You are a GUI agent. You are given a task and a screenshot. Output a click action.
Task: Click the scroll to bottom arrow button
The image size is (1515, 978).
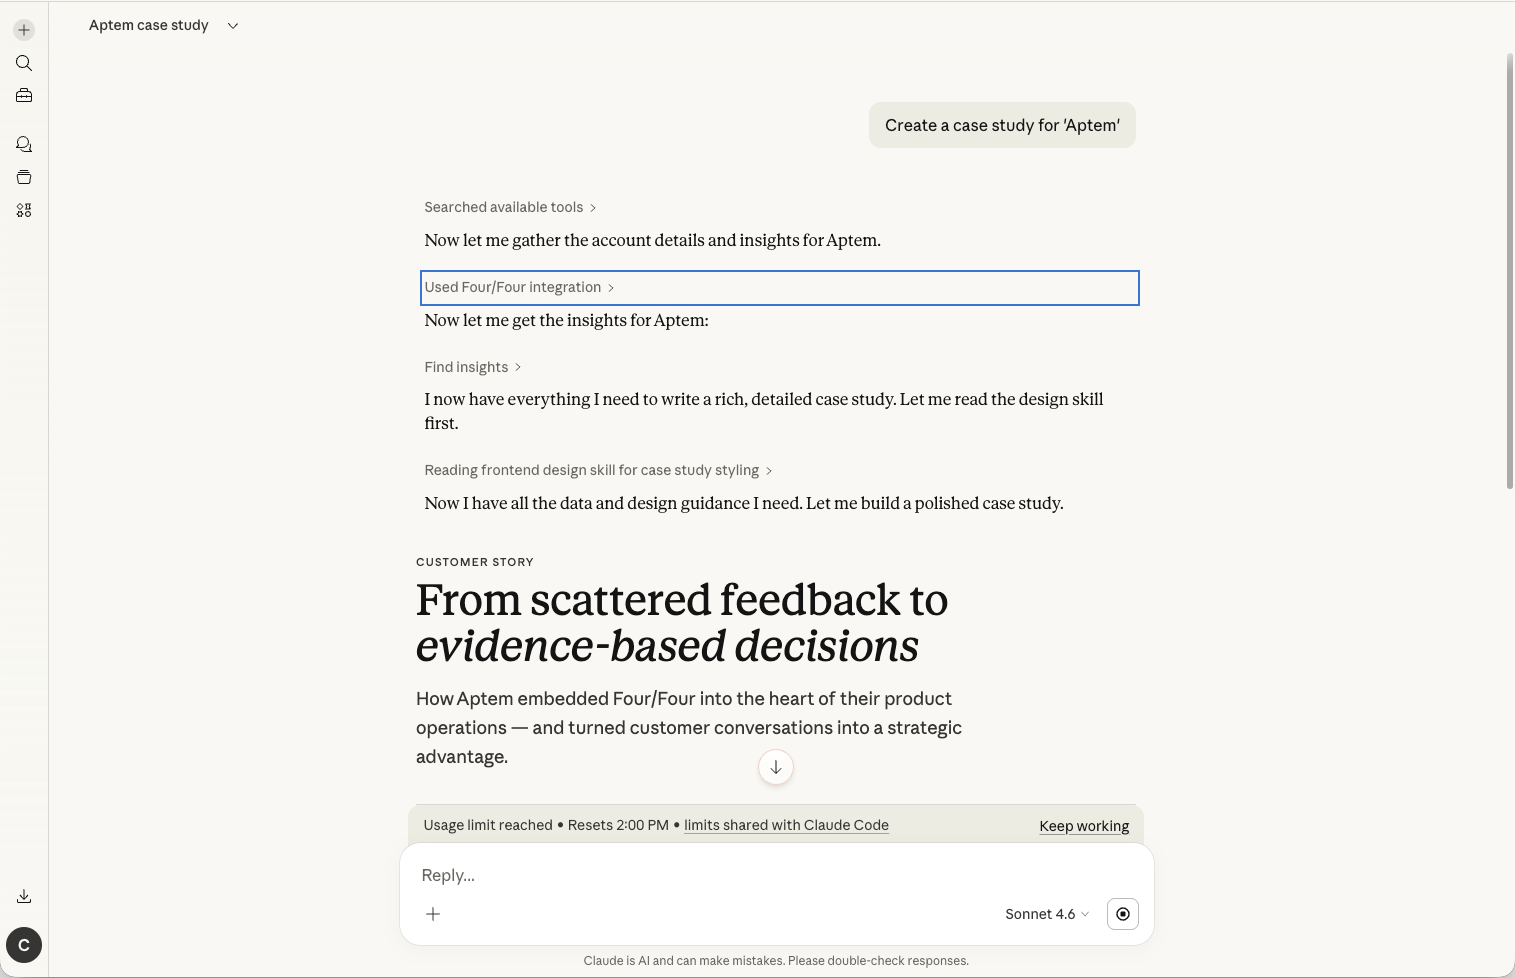coord(776,768)
